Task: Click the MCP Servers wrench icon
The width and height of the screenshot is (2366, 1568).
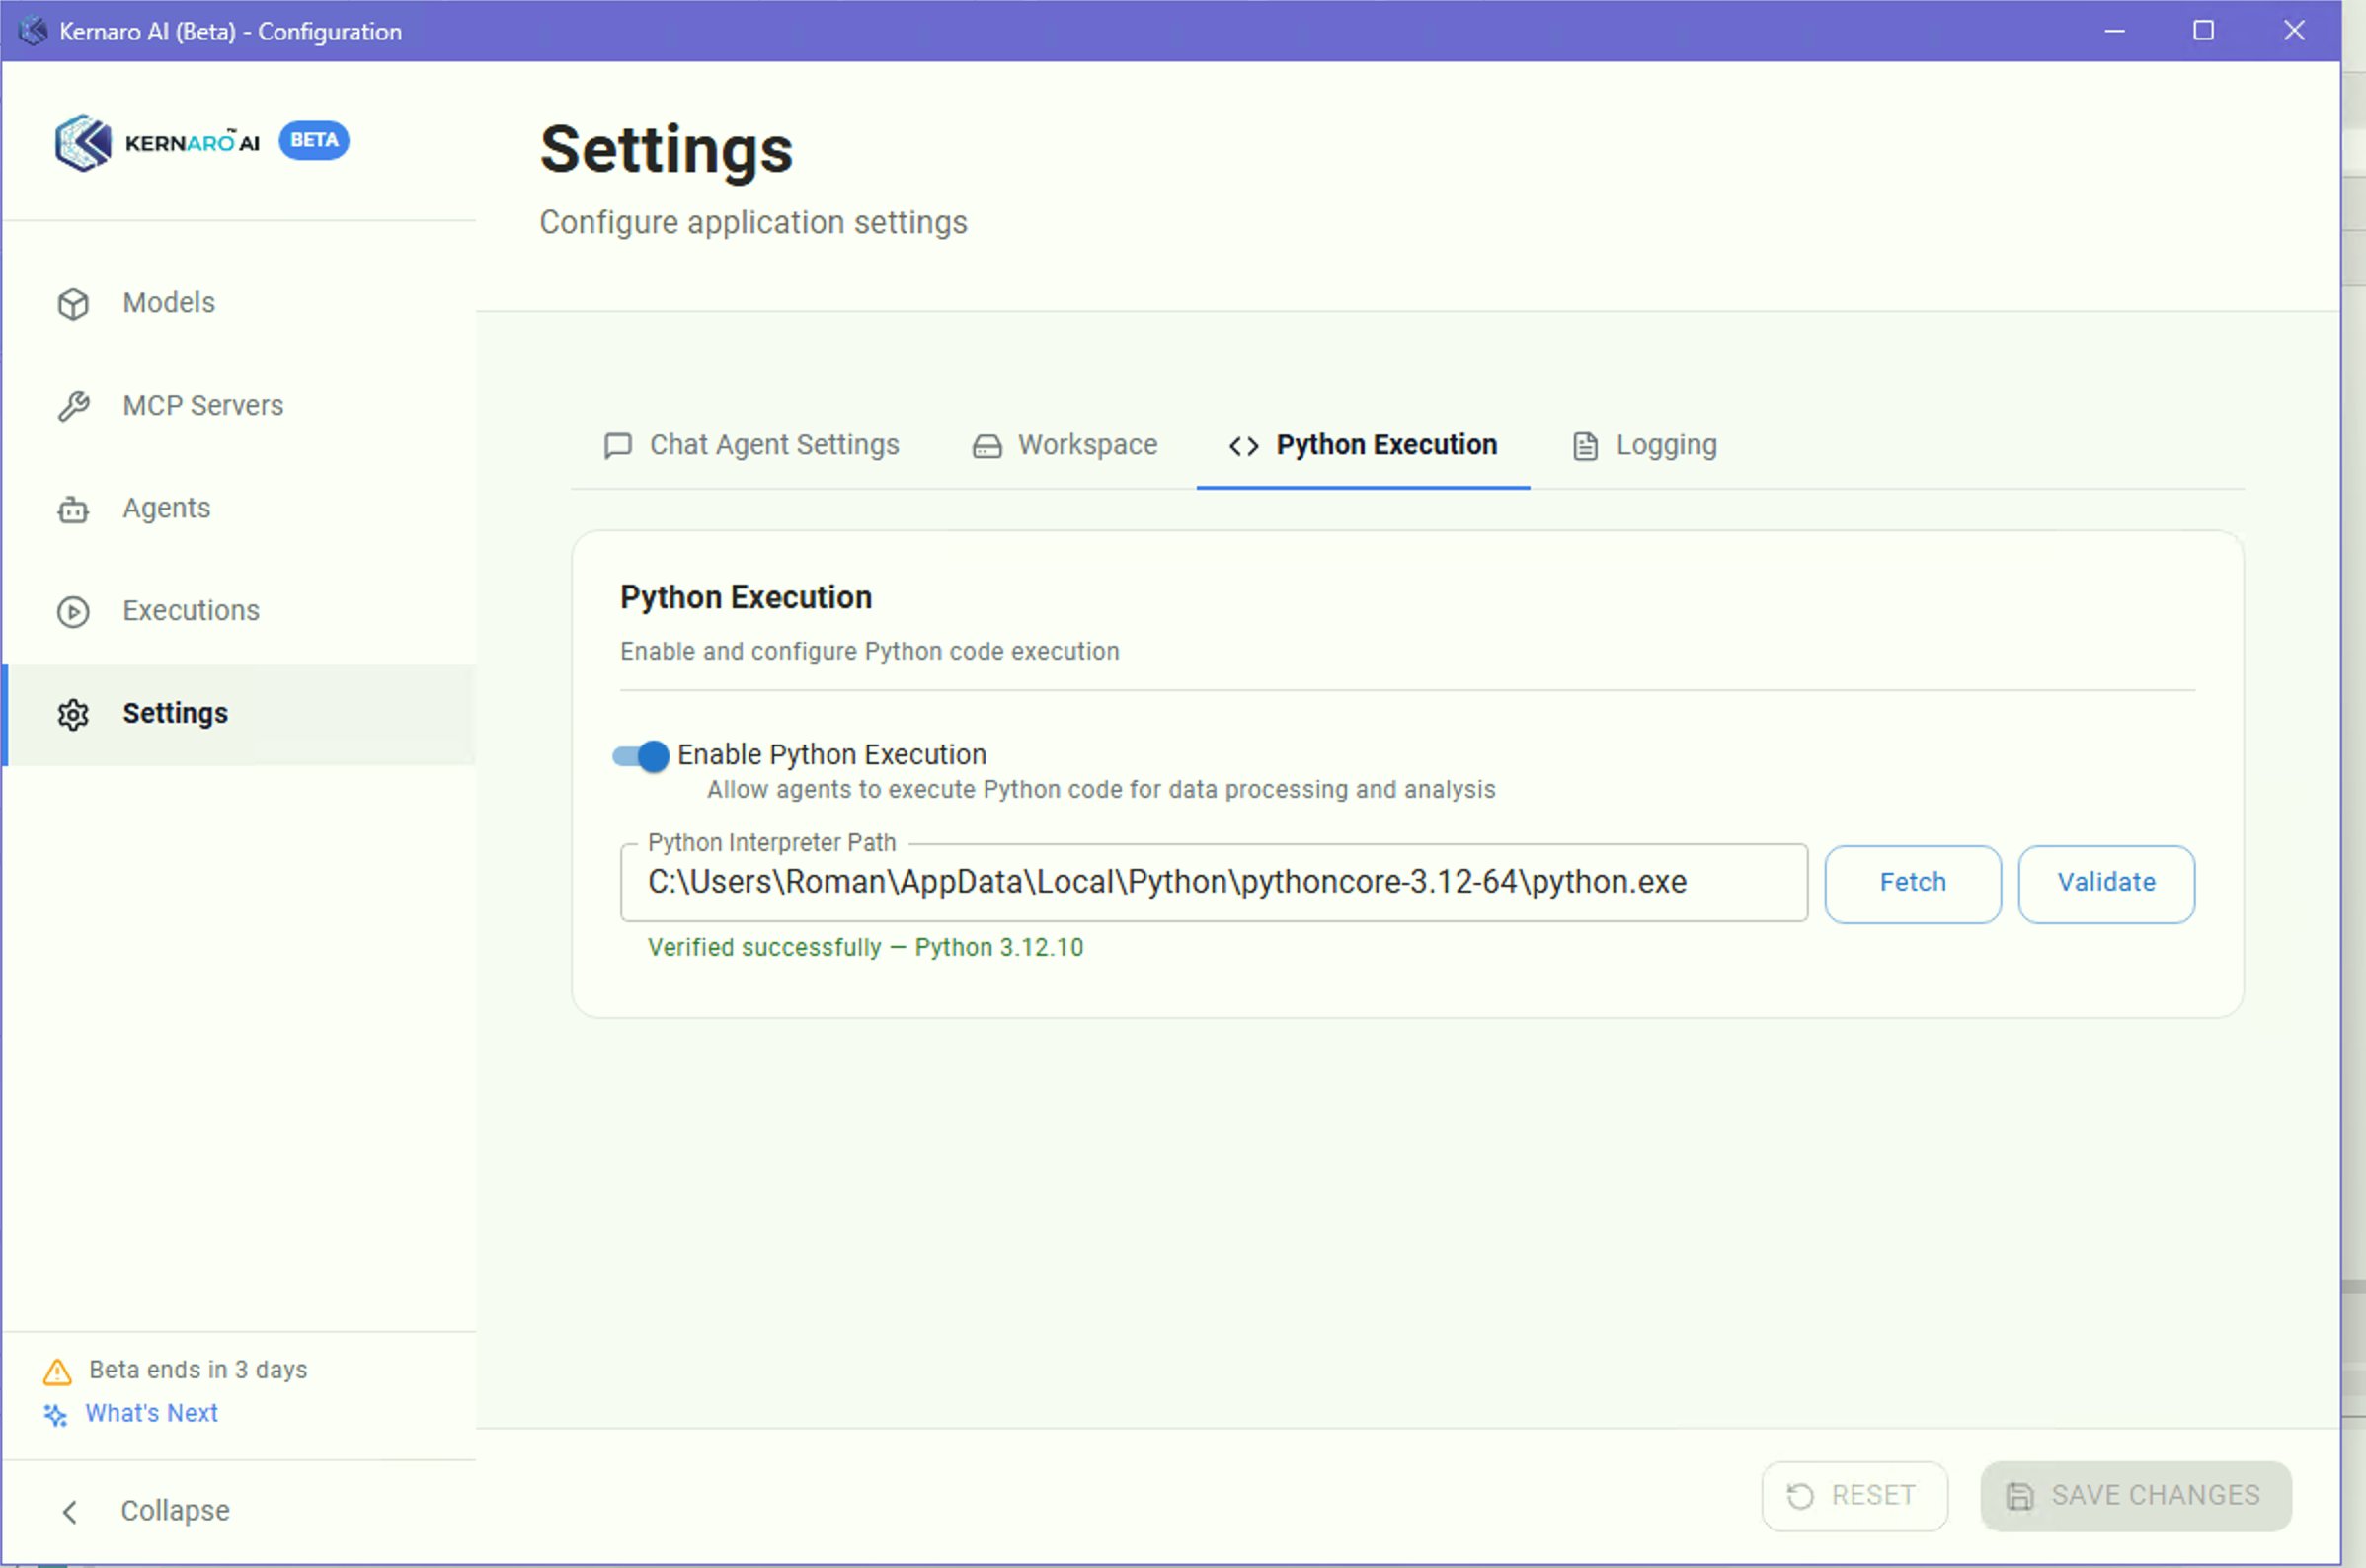Action: (x=73, y=406)
